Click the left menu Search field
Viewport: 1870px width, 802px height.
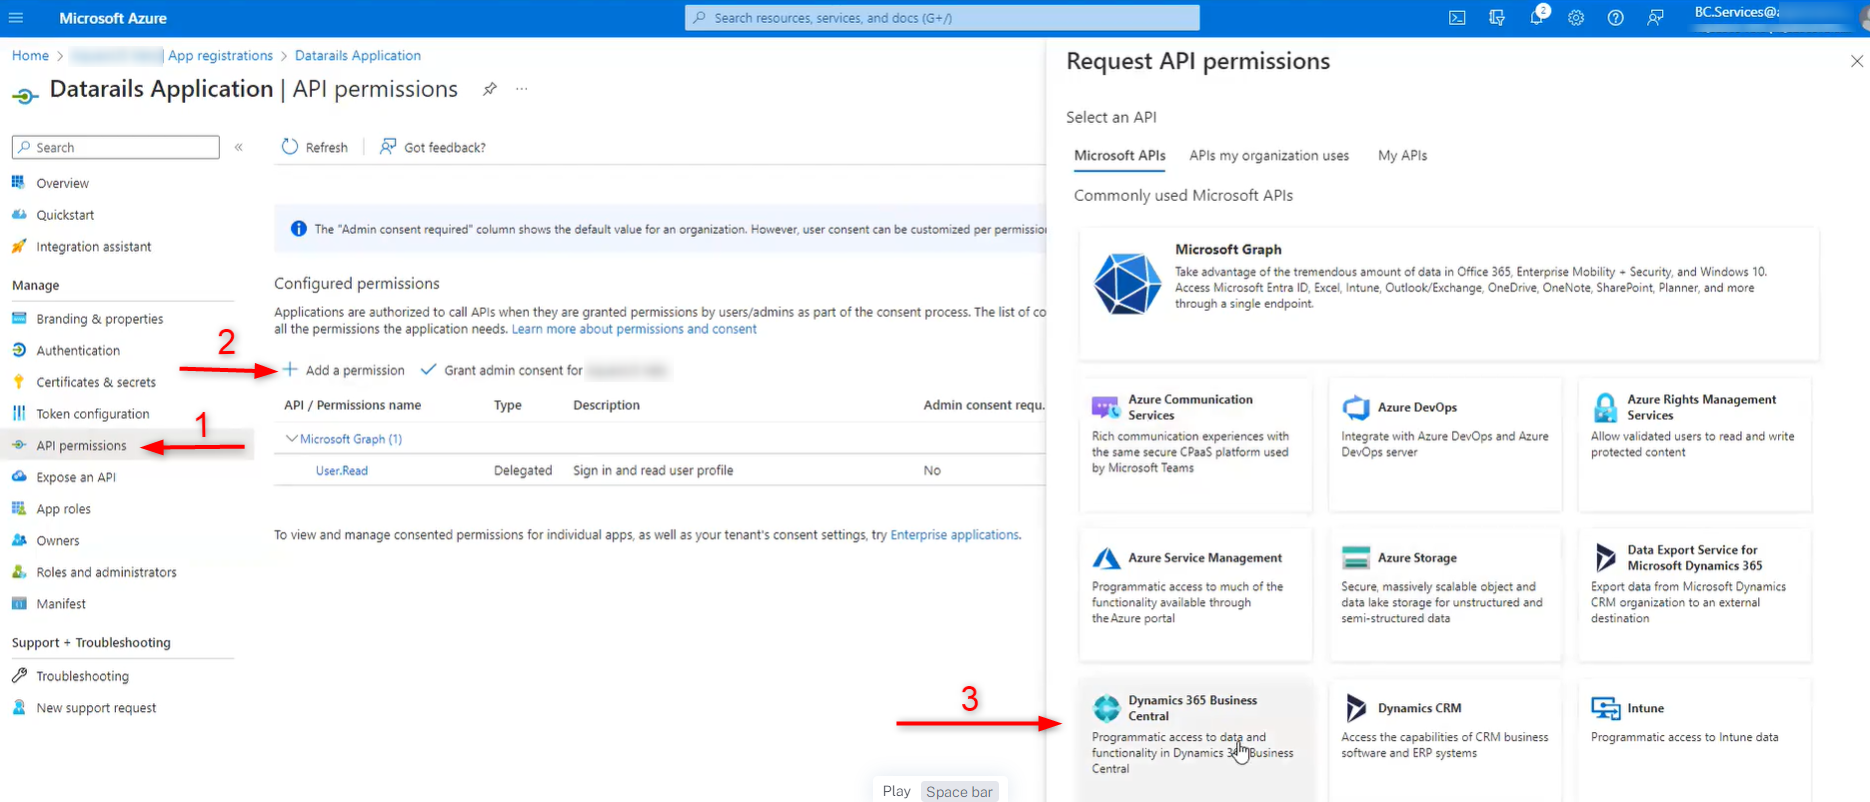click(x=115, y=147)
